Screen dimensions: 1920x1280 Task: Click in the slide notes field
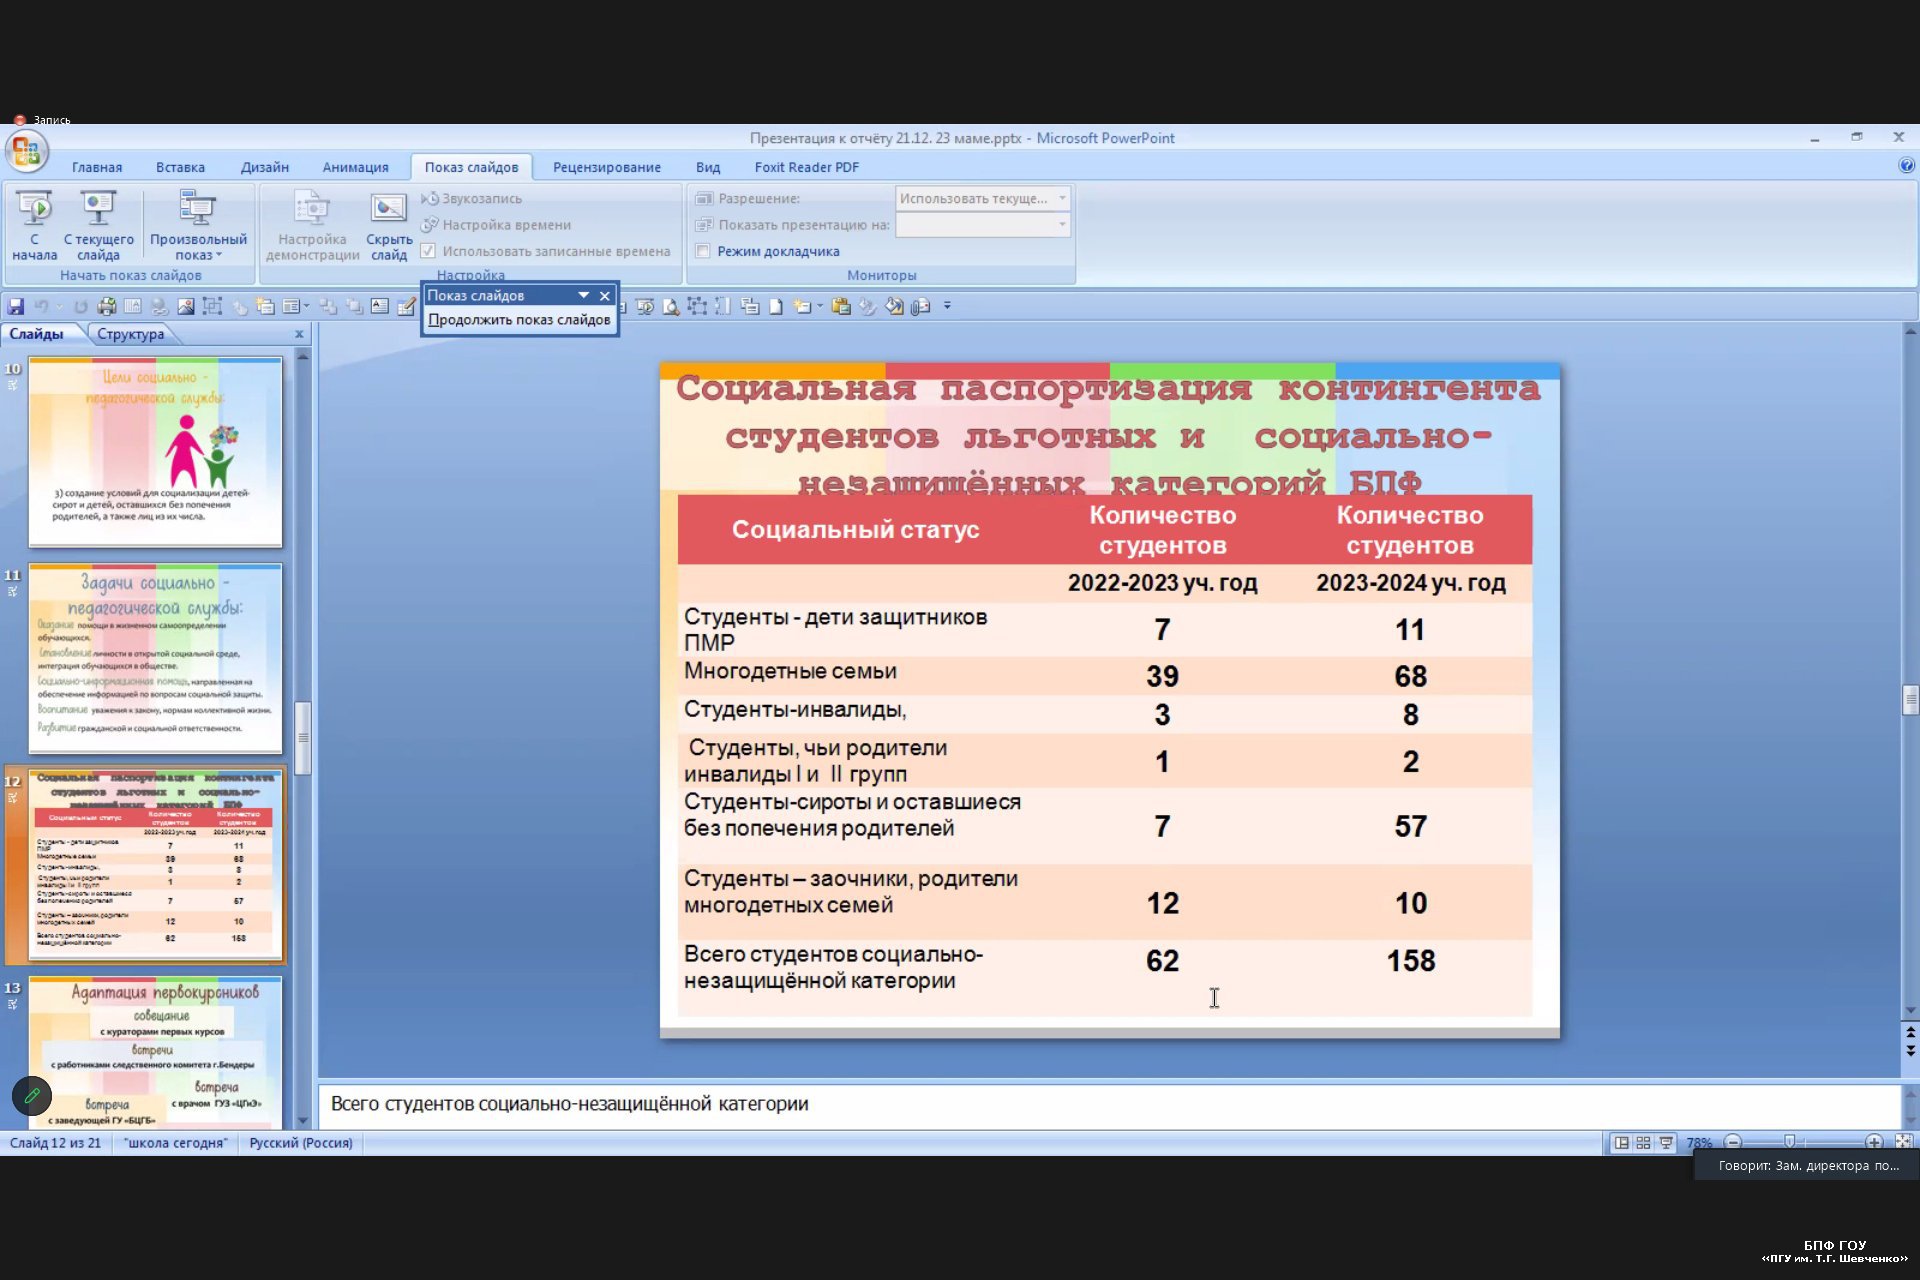[1108, 1105]
